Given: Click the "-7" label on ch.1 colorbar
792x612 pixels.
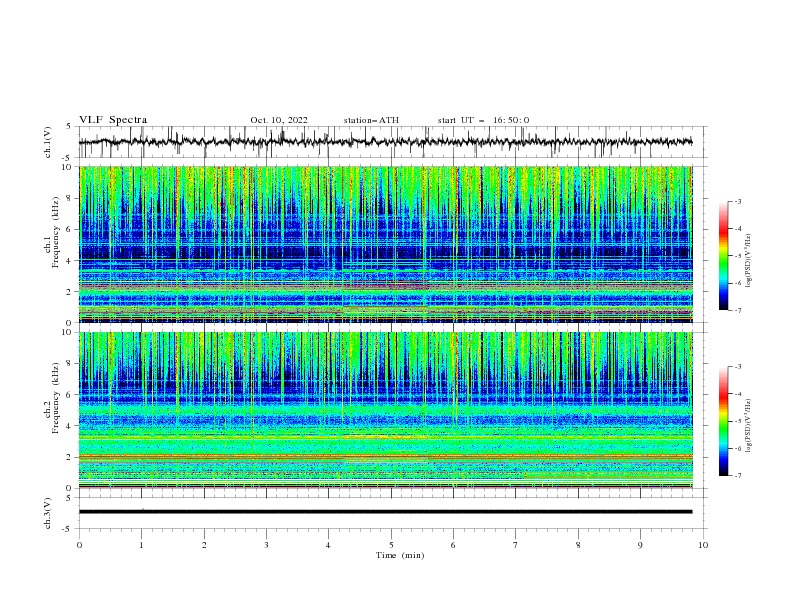Looking at the screenshot, I should point(738,310).
